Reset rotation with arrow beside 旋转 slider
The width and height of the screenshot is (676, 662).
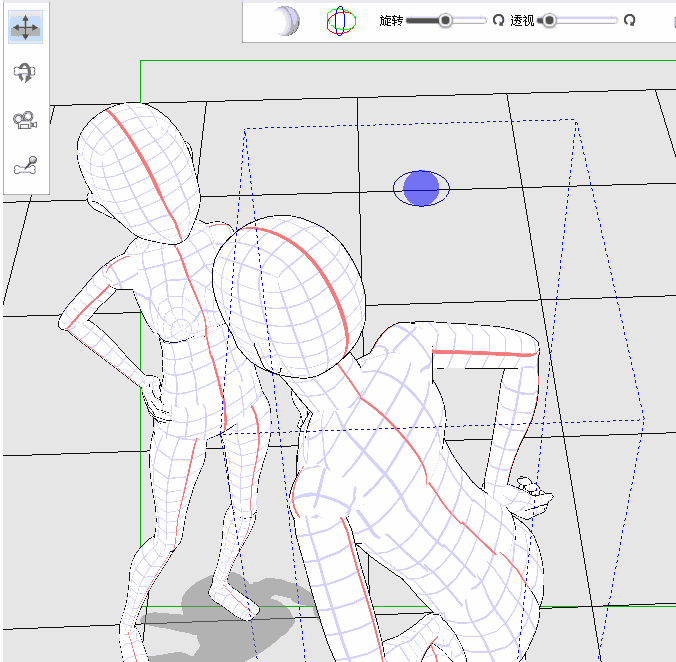(498, 20)
